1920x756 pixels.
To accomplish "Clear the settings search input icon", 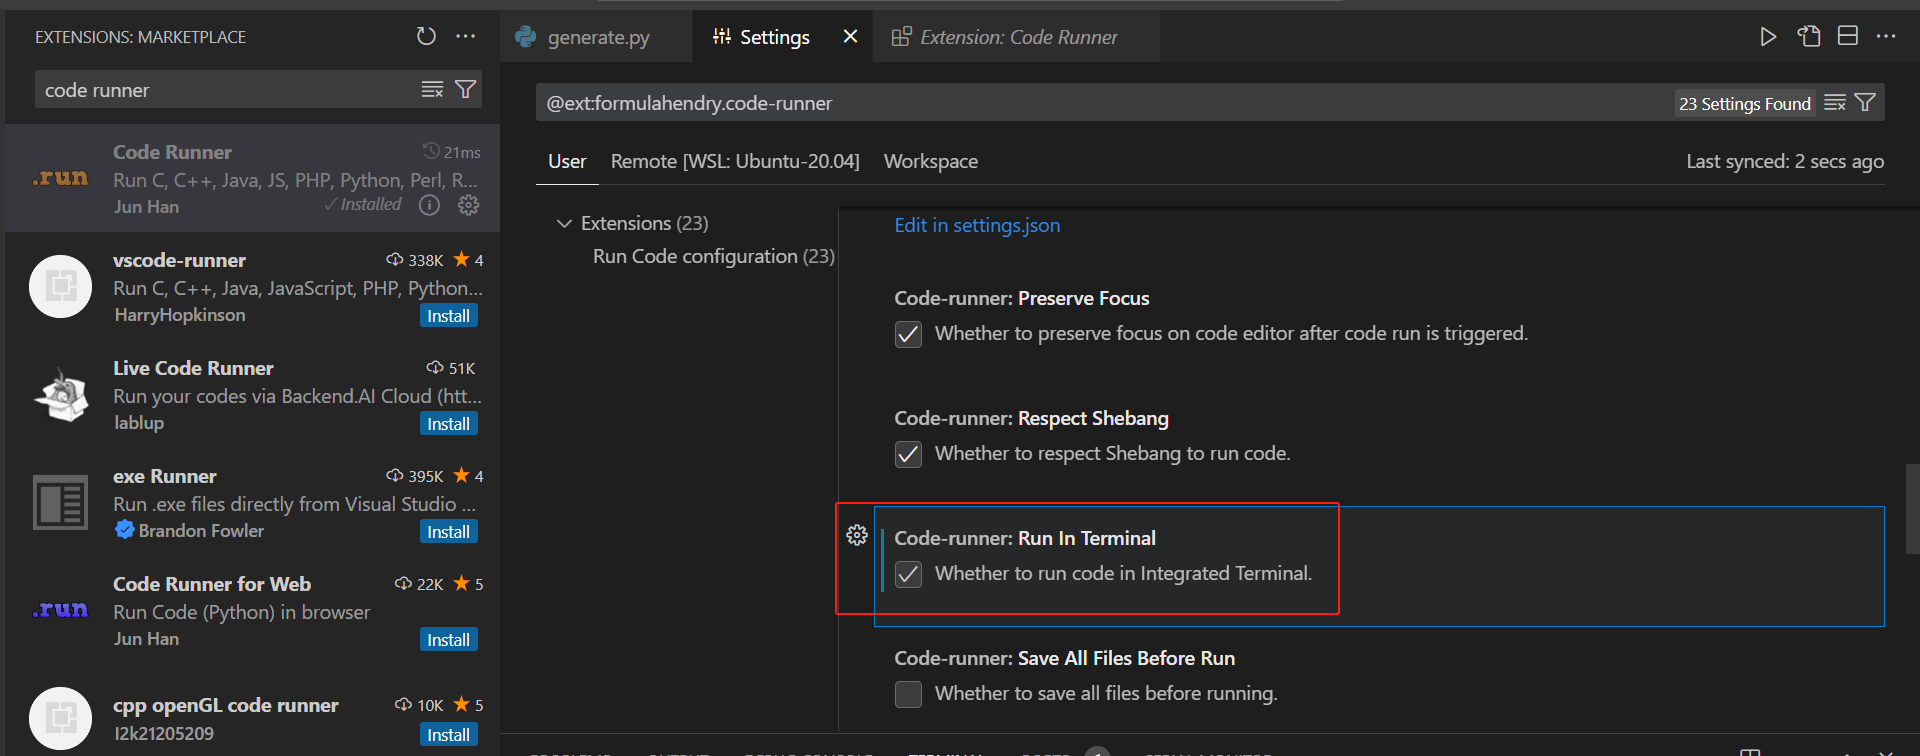I will click(x=1834, y=103).
